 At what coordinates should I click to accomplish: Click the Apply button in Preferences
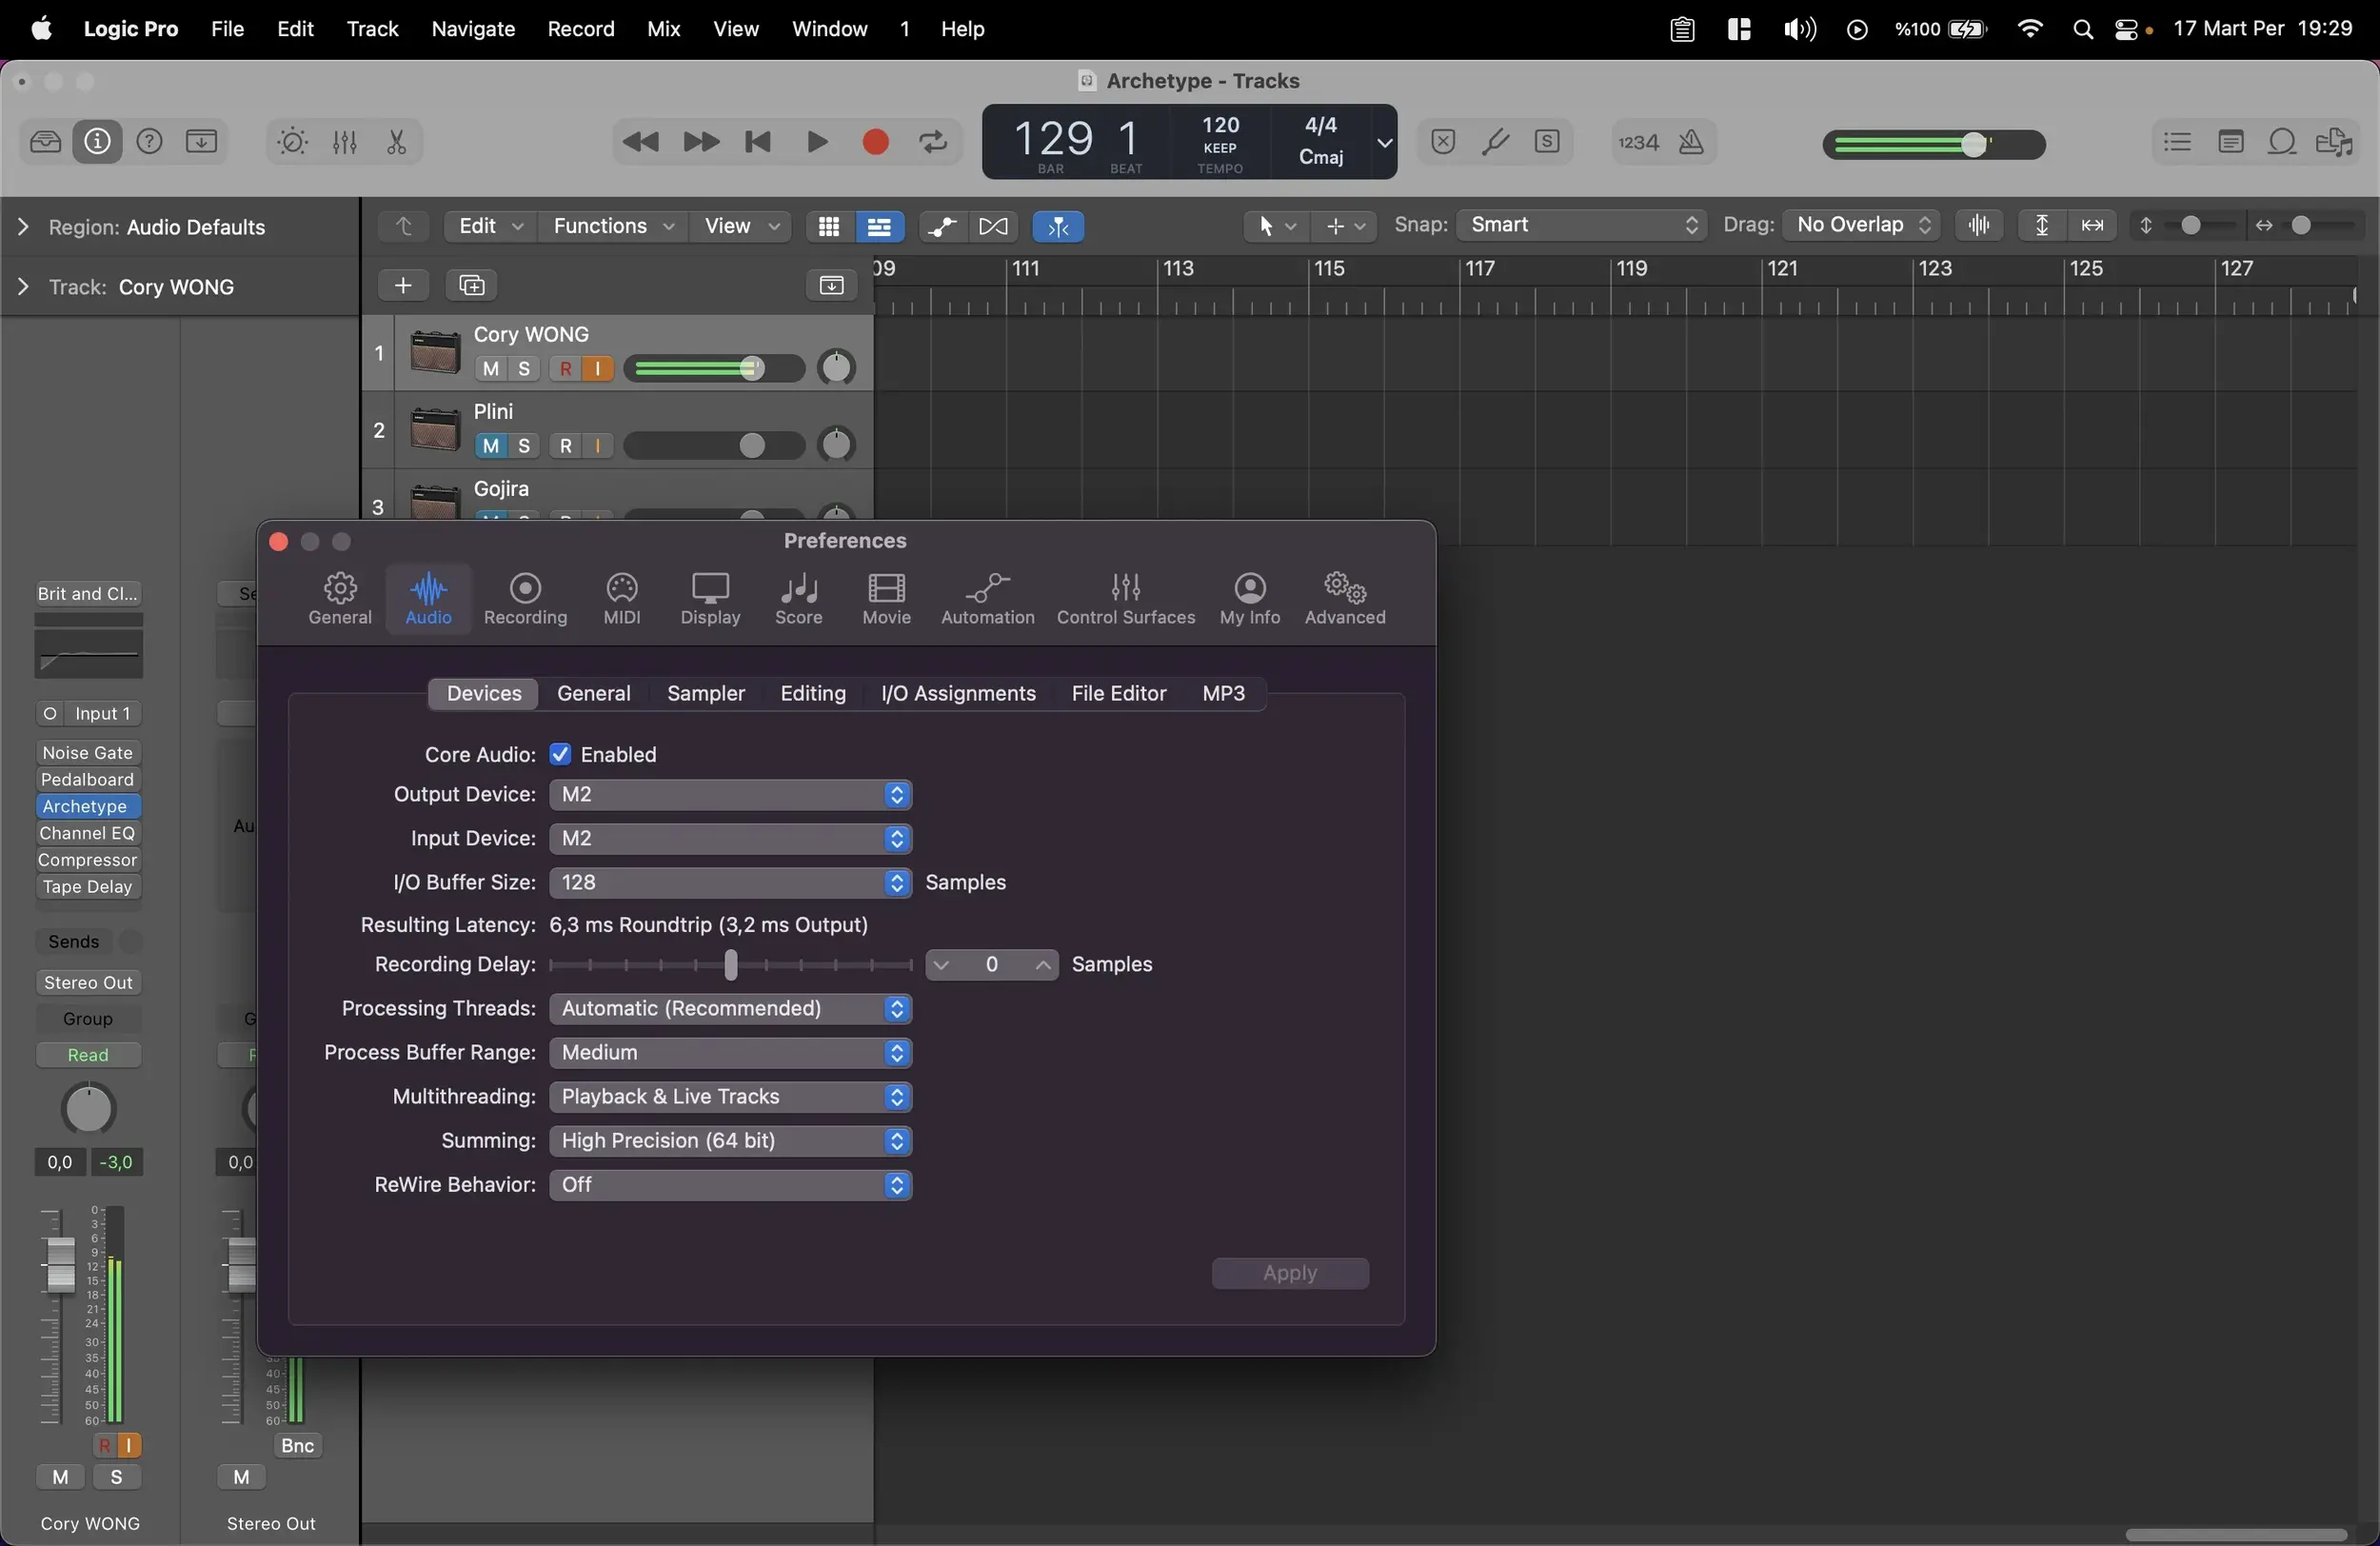coord(1289,1273)
